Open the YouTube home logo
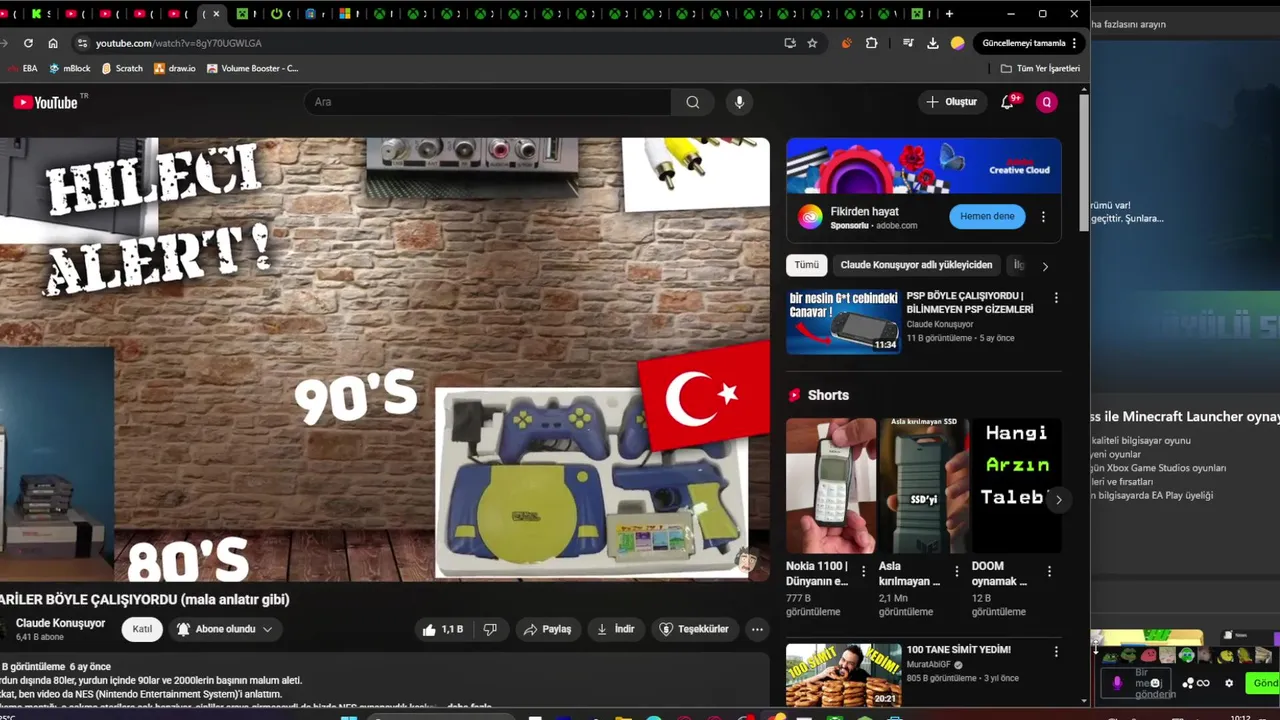 45,102
